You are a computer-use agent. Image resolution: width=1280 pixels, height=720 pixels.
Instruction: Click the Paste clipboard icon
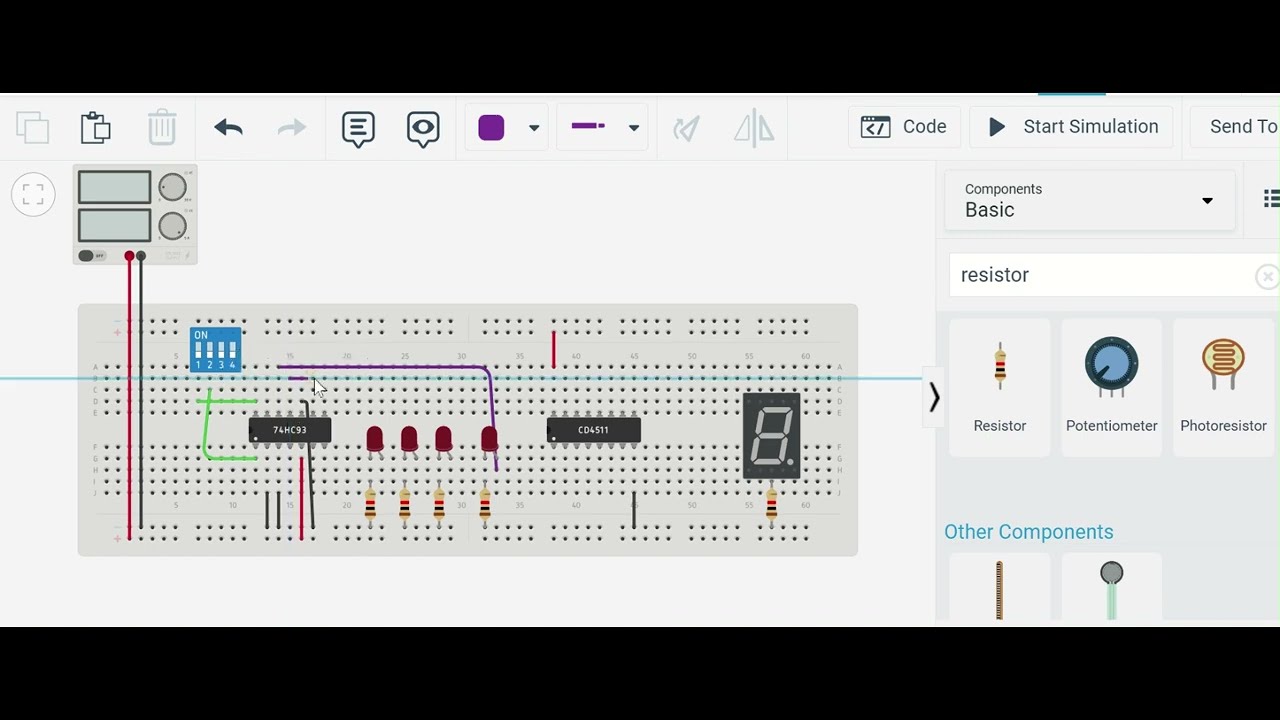(96, 127)
